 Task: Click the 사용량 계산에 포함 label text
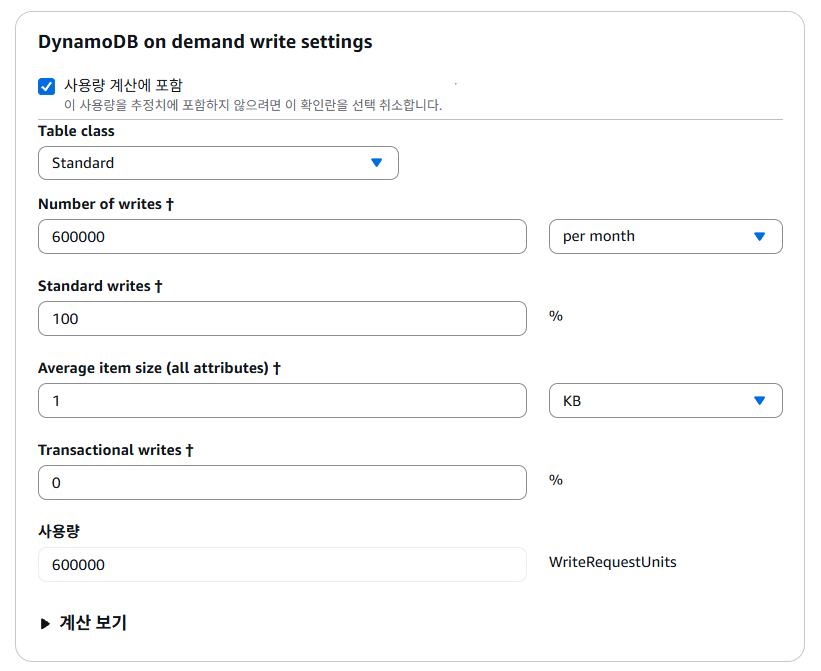[x=123, y=85]
